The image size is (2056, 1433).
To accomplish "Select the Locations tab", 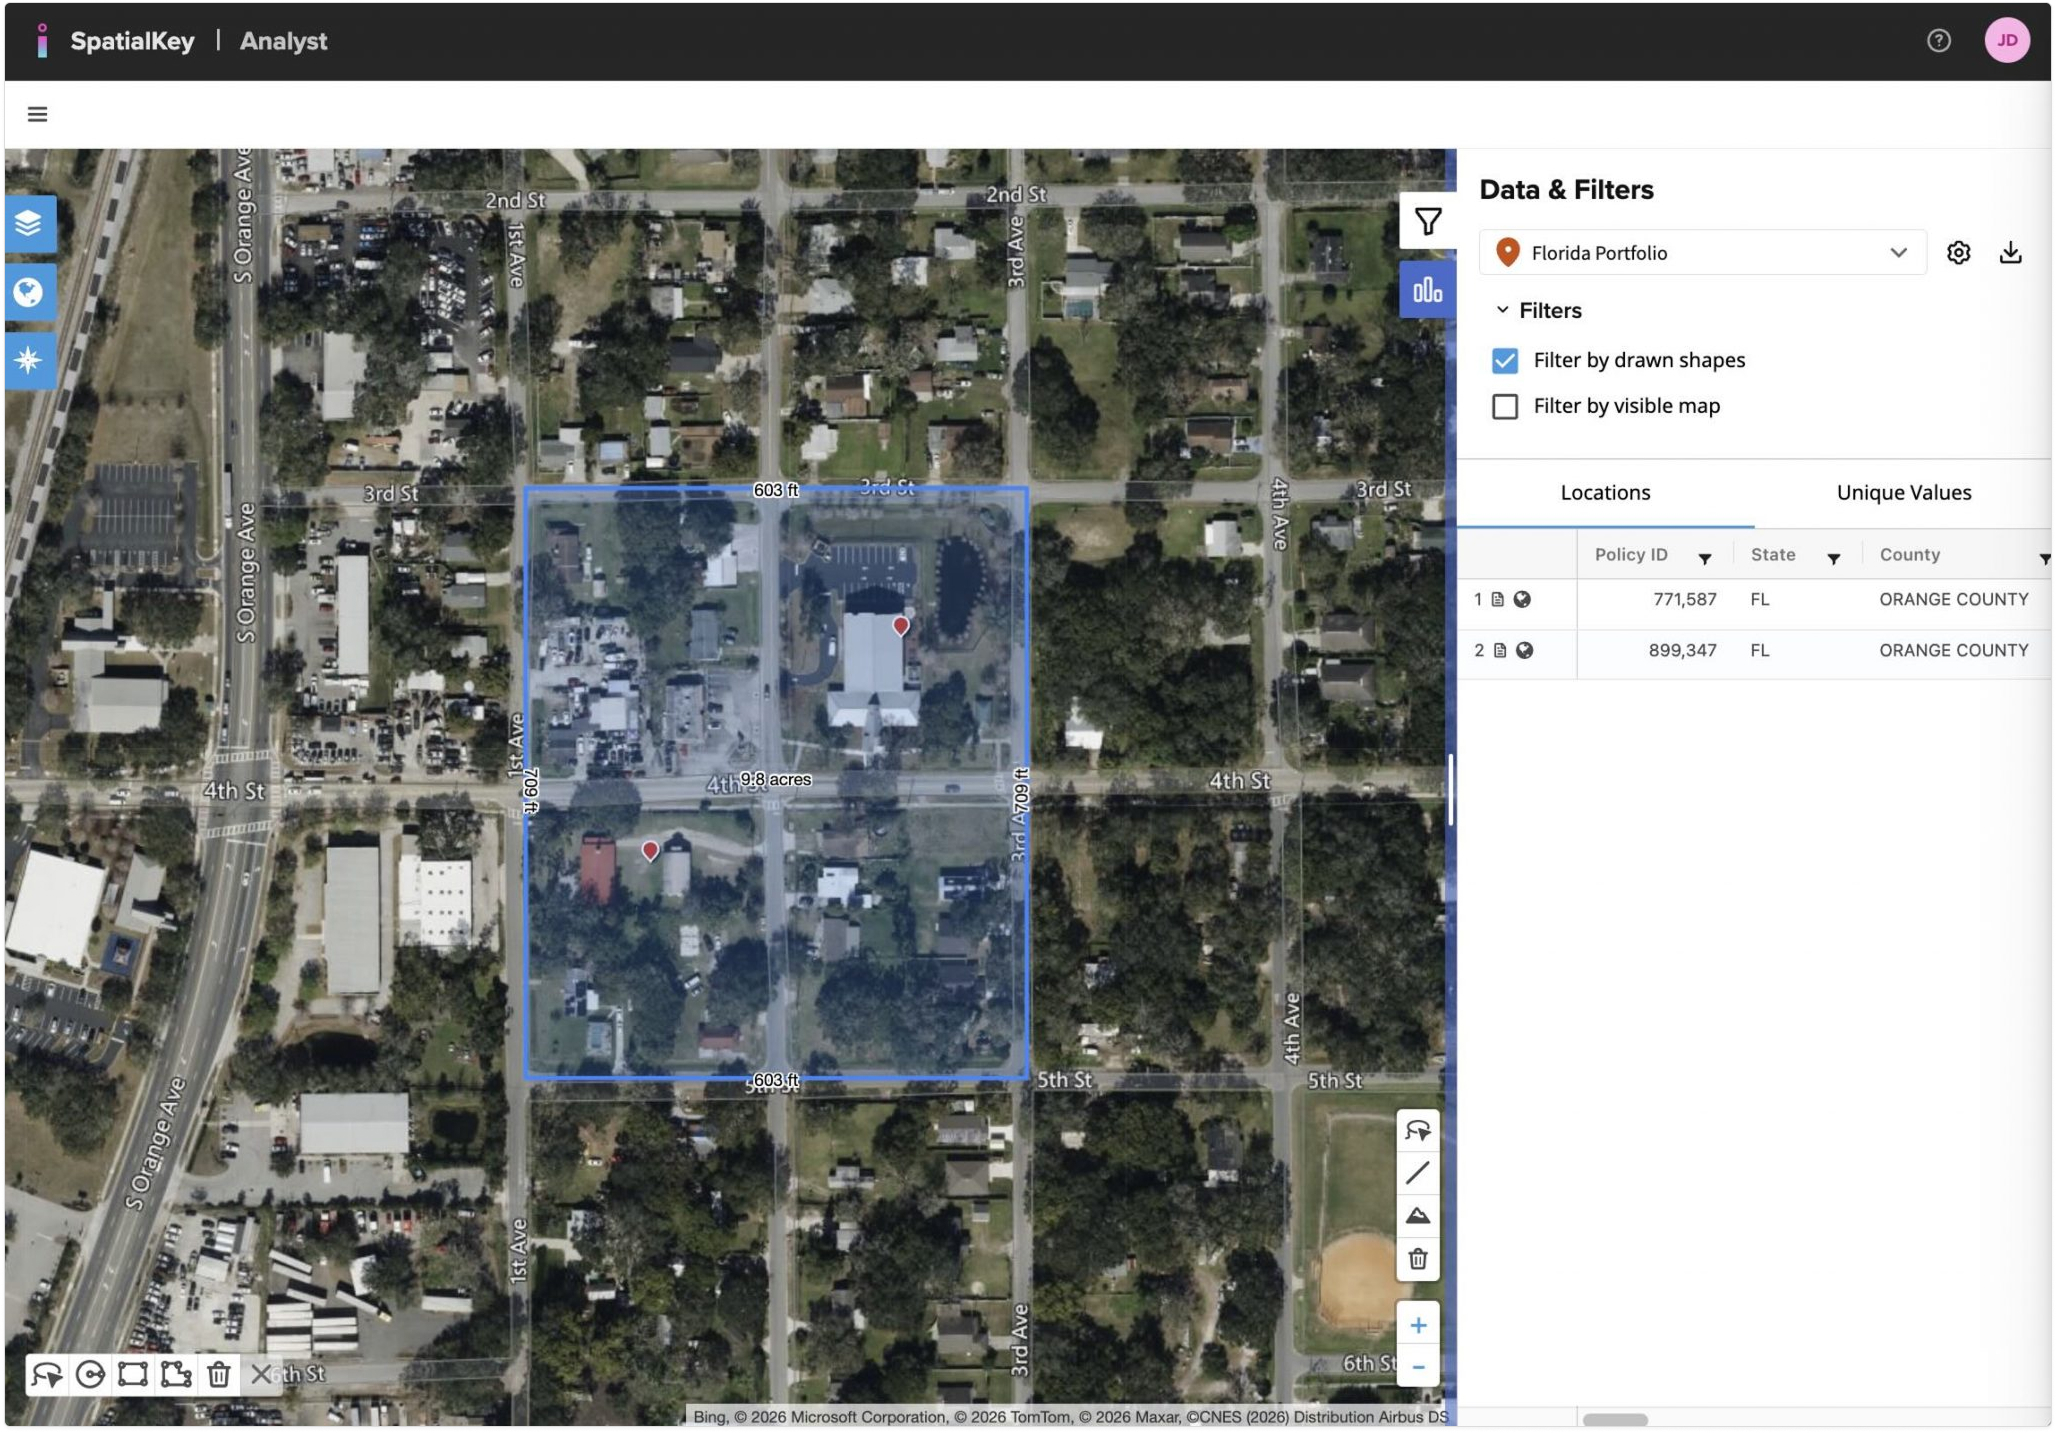I will click(1605, 493).
